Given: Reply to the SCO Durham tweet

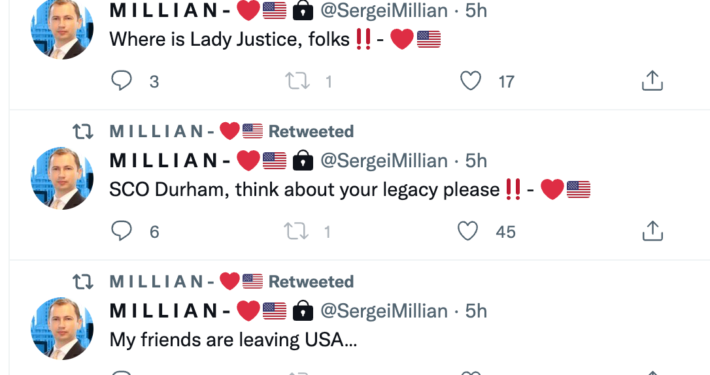Looking at the screenshot, I should pyautogui.click(x=121, y=231).
